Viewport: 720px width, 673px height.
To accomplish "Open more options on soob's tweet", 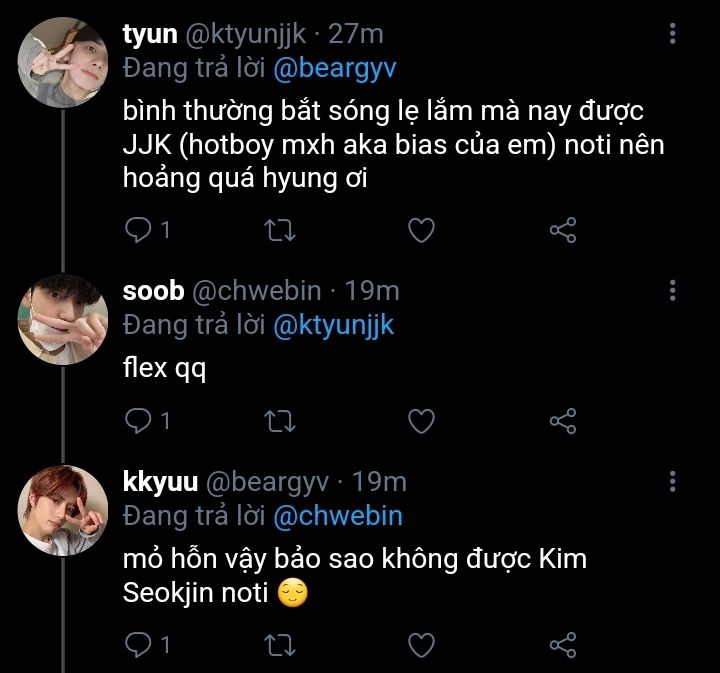I will (672, 291).
